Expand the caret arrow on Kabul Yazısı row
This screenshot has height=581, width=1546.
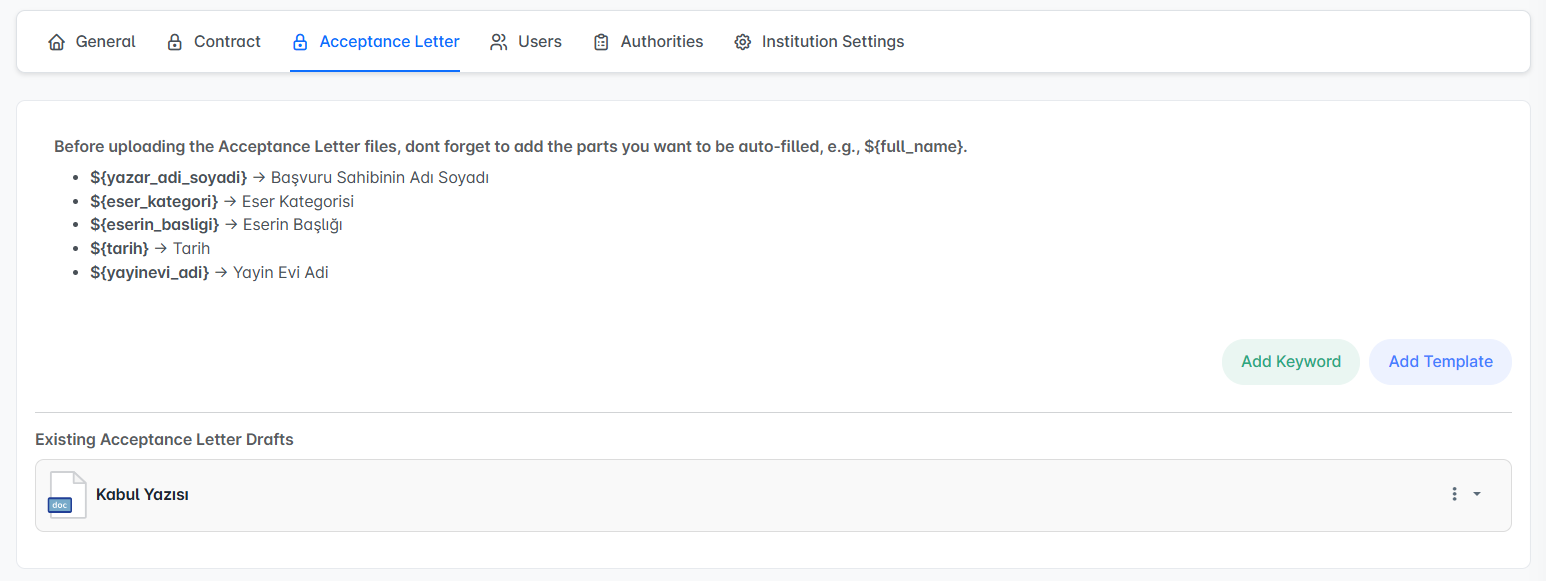click(x=1477, y=494)
